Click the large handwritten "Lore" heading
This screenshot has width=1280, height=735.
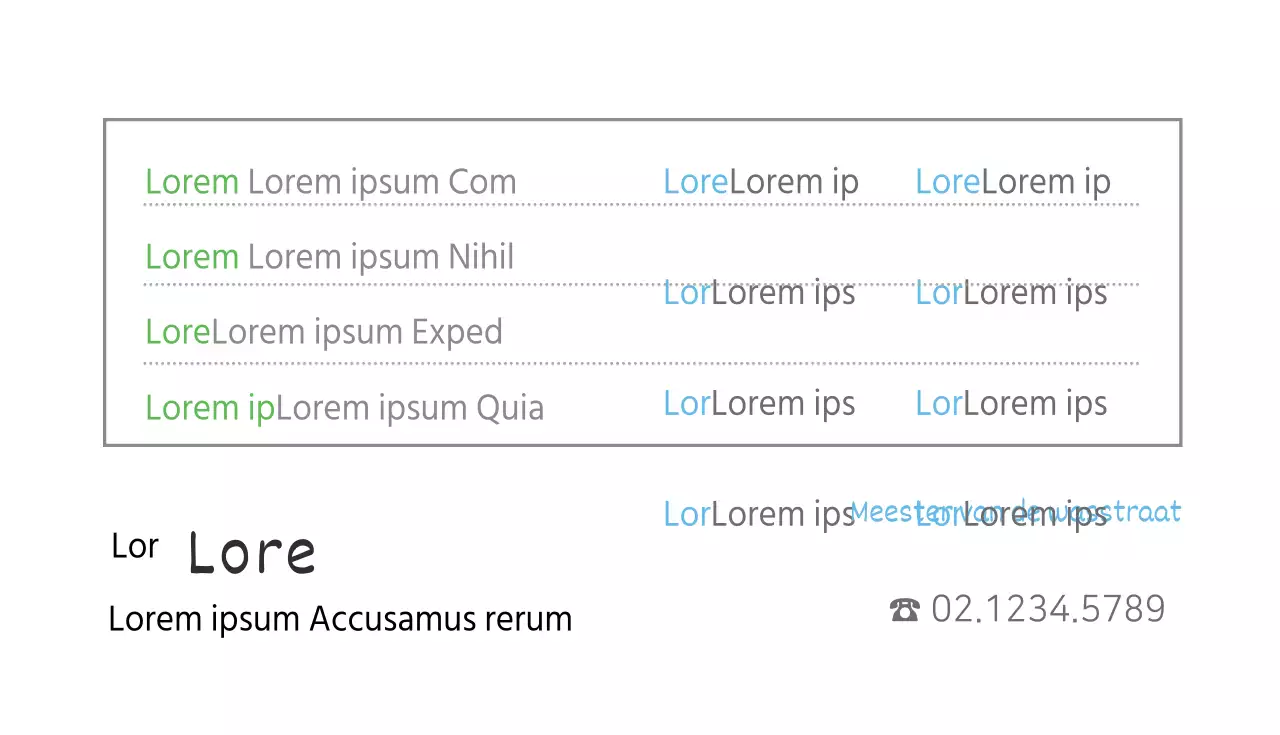tap(252, 553)
